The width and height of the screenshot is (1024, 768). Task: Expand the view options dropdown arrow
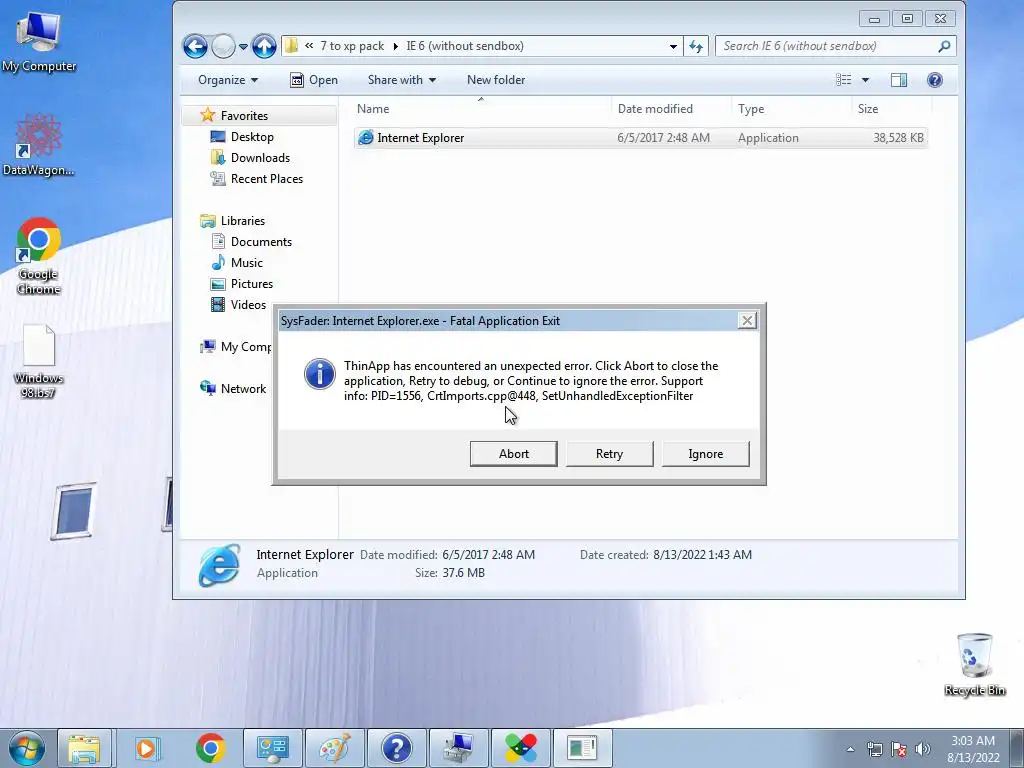(x=865, y=80)
